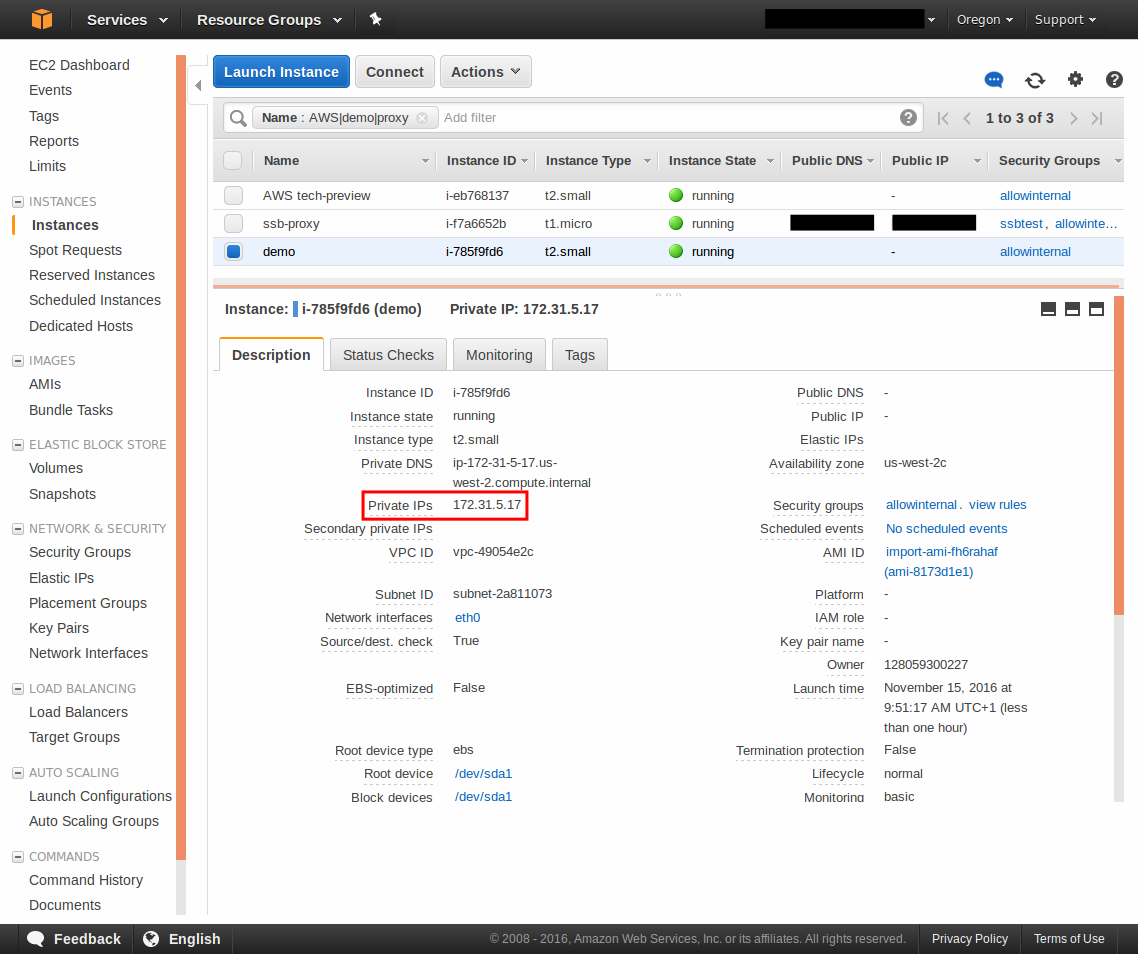Image resolution: width=1138 pixels, height=954 pixels.
Task: Click the pin shortcut icon in top bar
Action: (x=375, y=19)
